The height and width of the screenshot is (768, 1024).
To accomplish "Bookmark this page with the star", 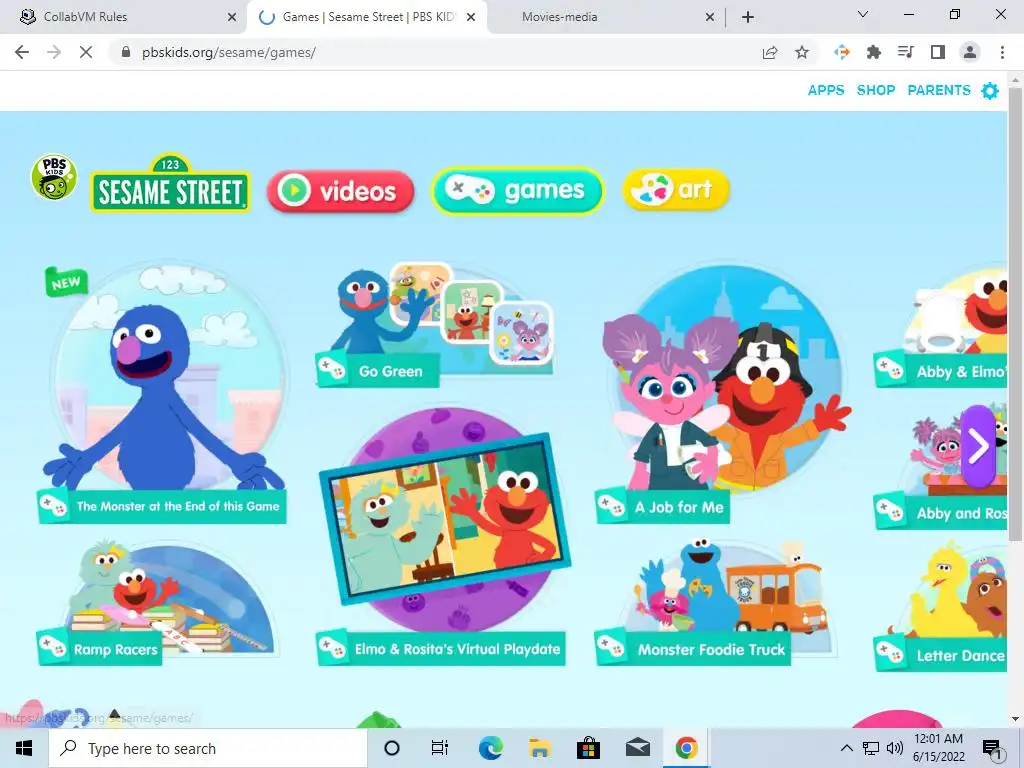I will [x=802, y=52].
